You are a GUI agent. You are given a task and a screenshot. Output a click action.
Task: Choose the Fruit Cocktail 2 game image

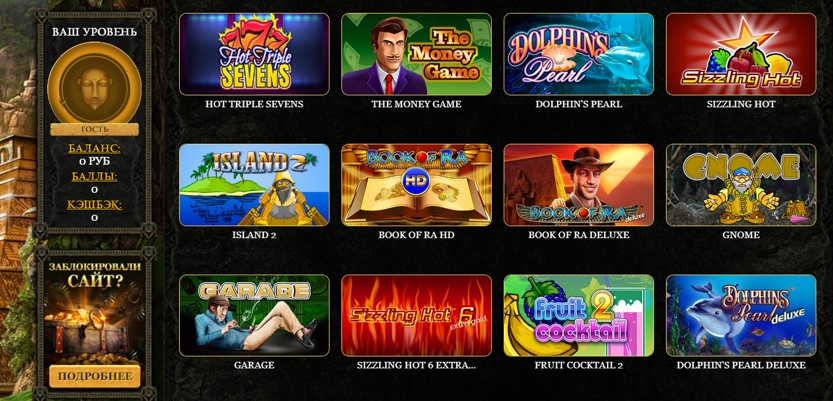pyautogui.click(x=579, y=315)
